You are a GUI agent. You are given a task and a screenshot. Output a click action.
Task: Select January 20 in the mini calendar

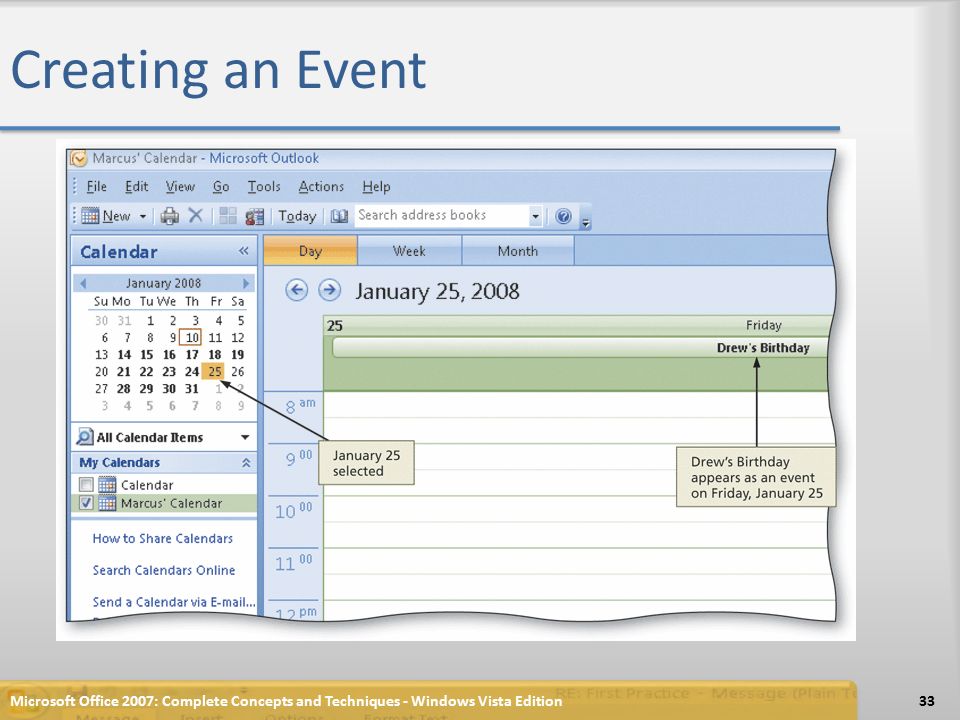pos(102,372)
